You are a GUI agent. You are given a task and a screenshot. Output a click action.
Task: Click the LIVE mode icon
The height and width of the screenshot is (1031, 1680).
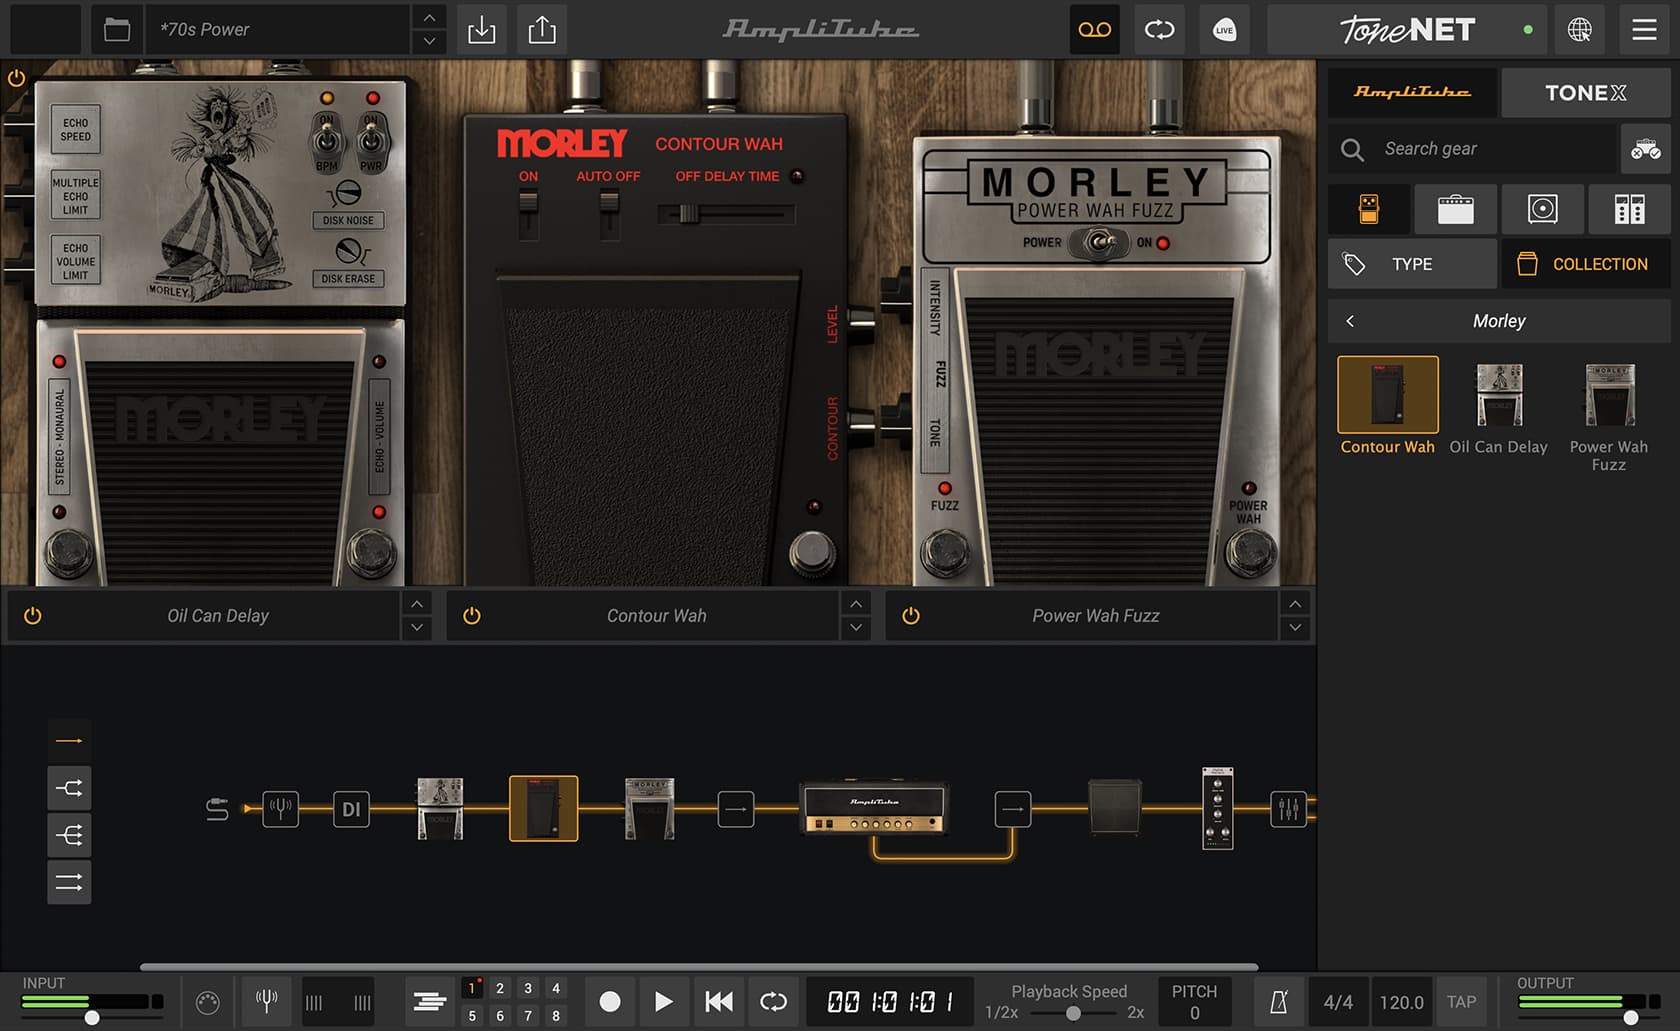click(x=1224, y=30)
